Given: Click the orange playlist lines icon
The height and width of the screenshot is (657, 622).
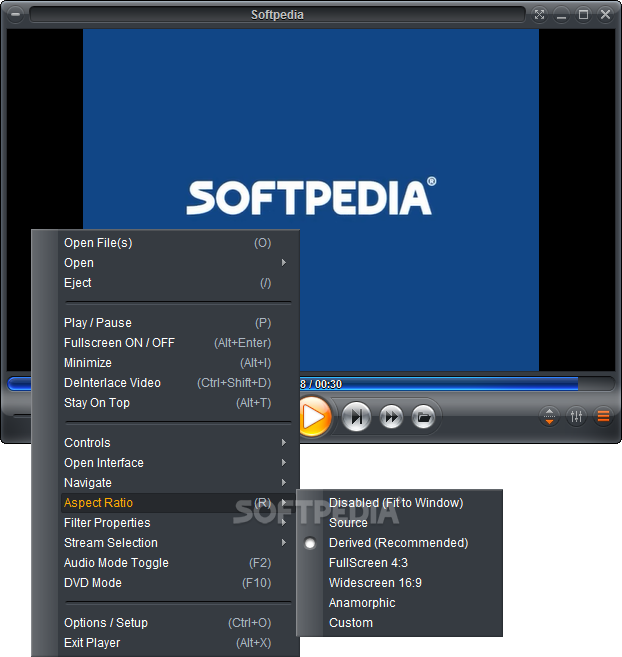Looking at the screenshot, I should 603,416.
